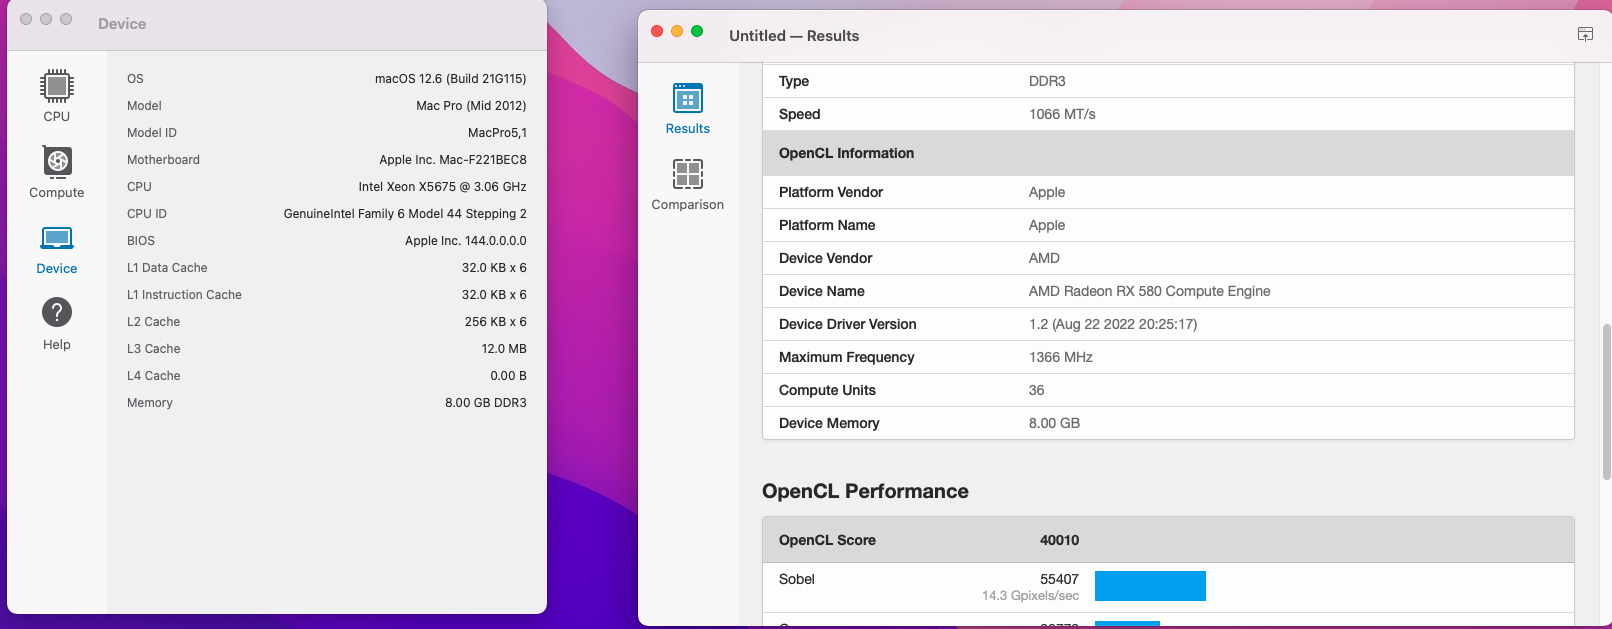The height and width of the screenshot is (629, 1612).
Task: Switch to the Results view
Action: 688,109
